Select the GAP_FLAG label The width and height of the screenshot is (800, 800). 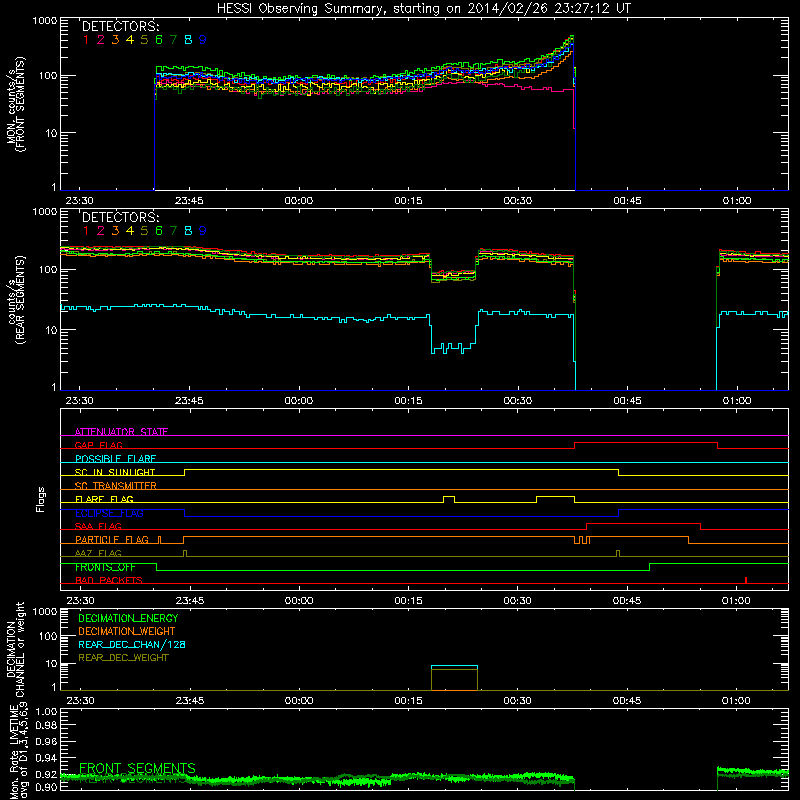(98, 445)
